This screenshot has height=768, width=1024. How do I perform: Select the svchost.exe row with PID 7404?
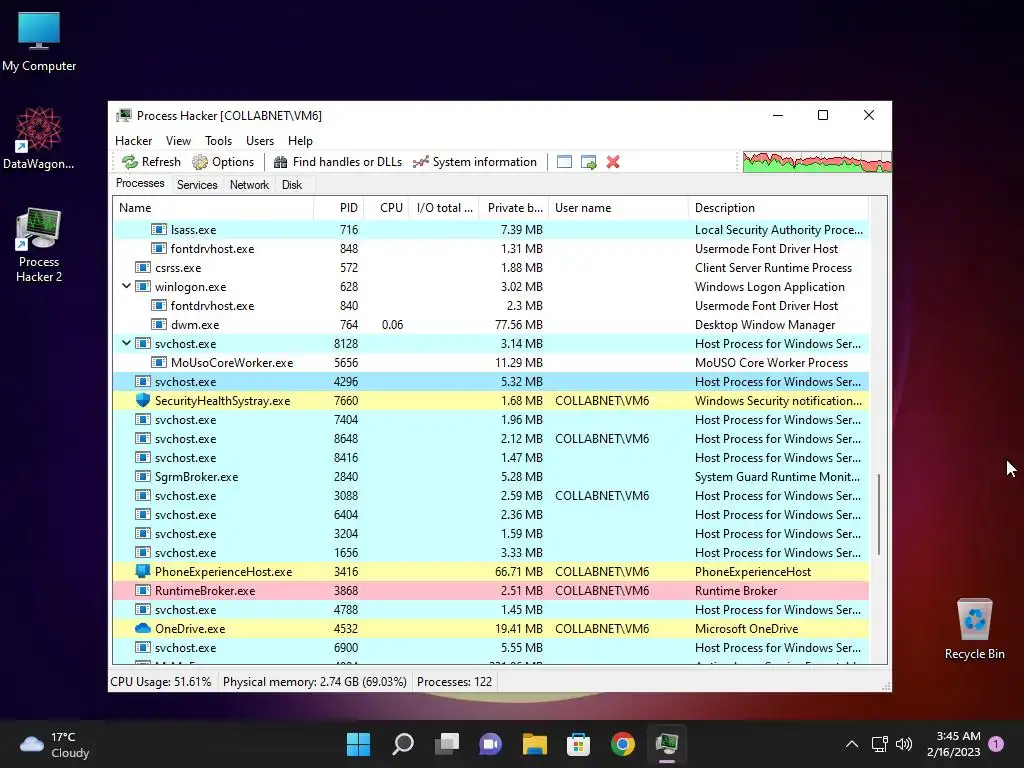coord(490,419)
